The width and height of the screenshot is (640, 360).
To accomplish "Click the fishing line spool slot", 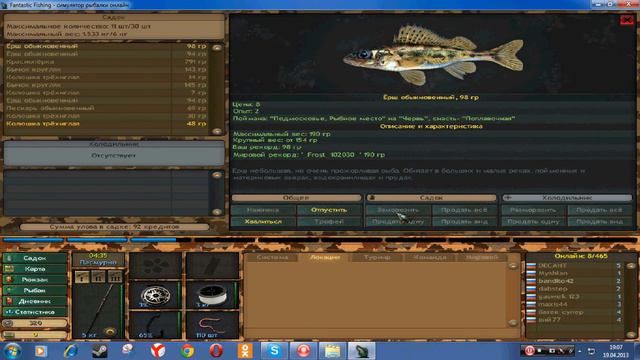I will (212, 295).
